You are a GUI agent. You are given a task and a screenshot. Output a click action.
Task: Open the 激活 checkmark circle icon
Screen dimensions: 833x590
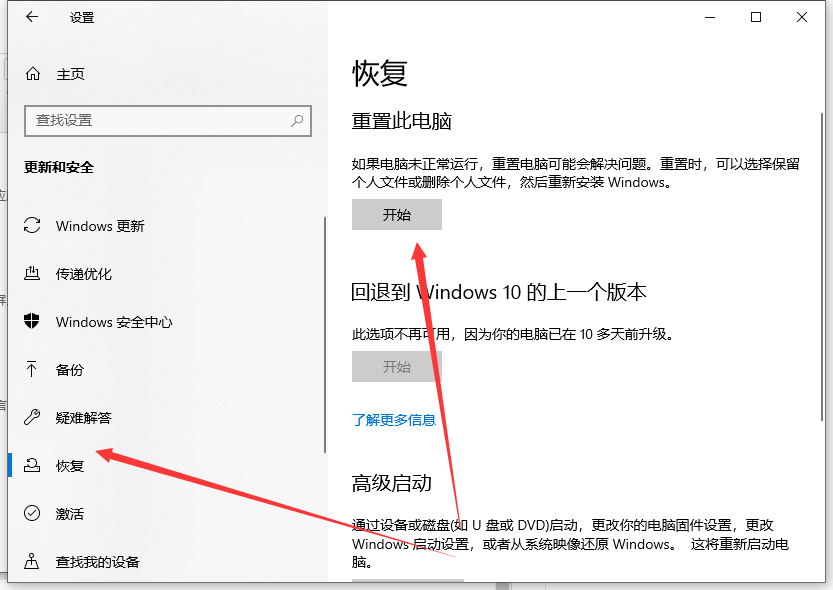click(33, 514)
